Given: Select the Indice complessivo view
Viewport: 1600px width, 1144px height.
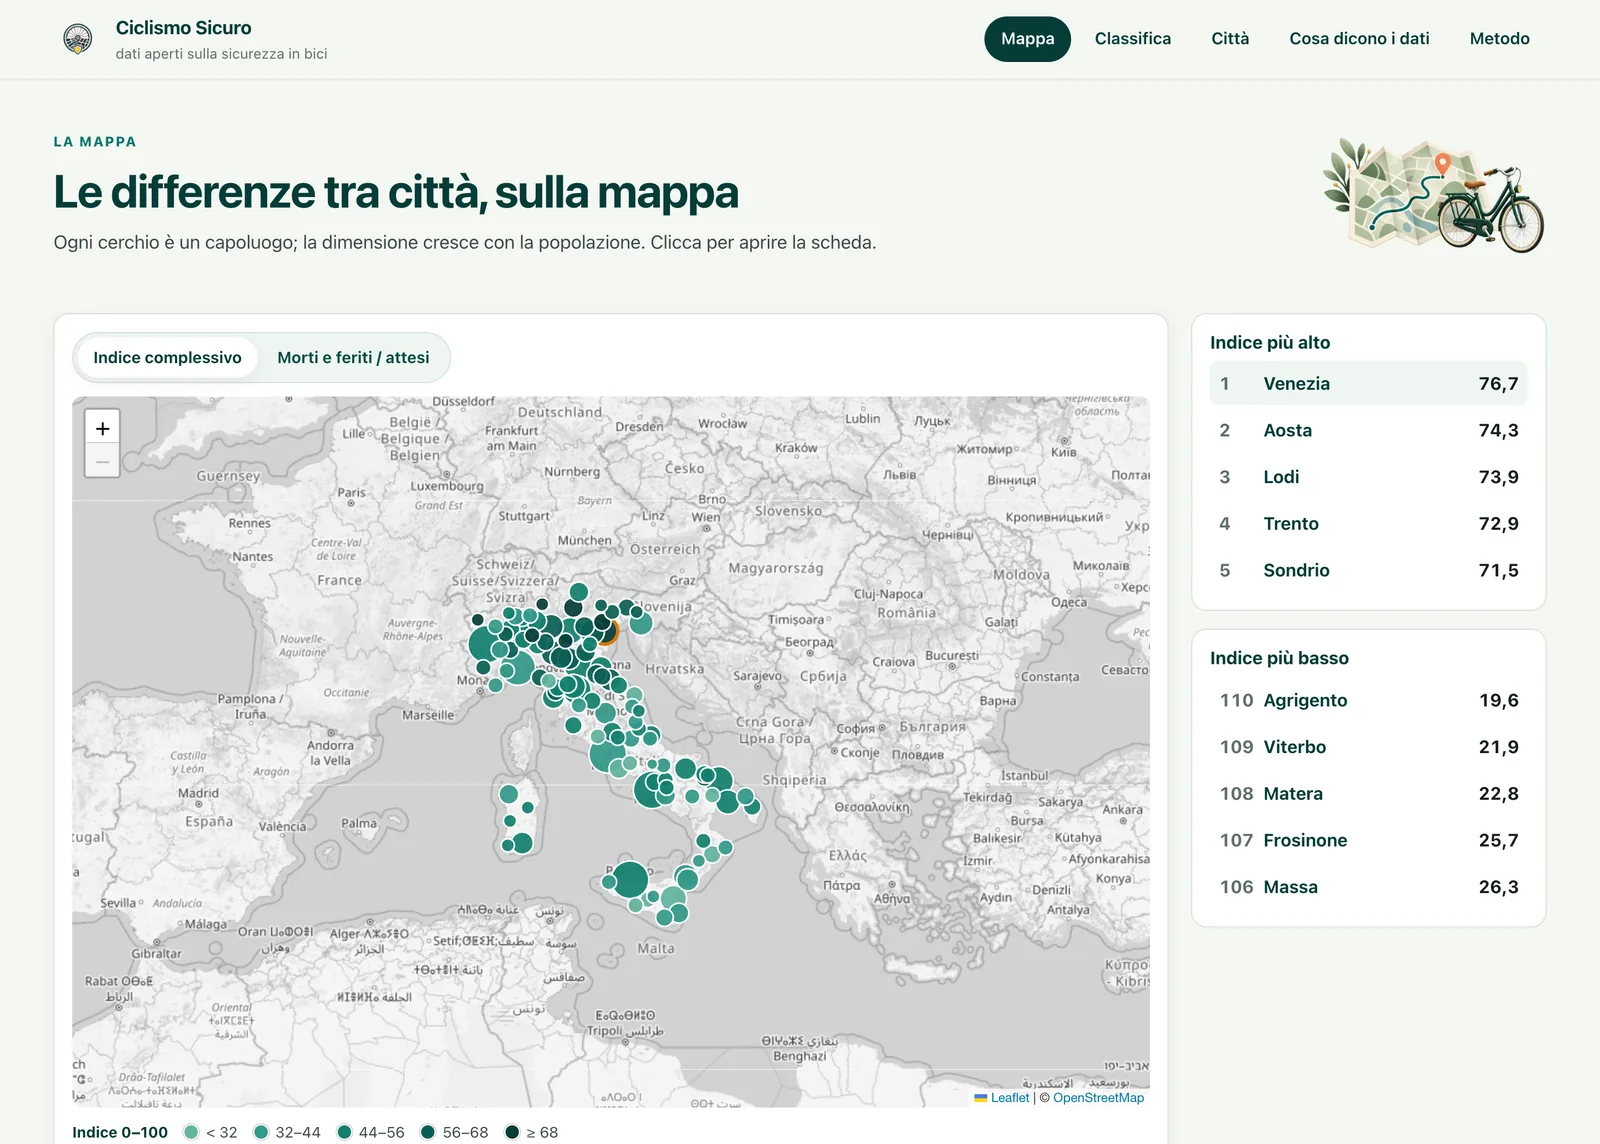Looking at the screenshot, I should [x=167, y=358].
